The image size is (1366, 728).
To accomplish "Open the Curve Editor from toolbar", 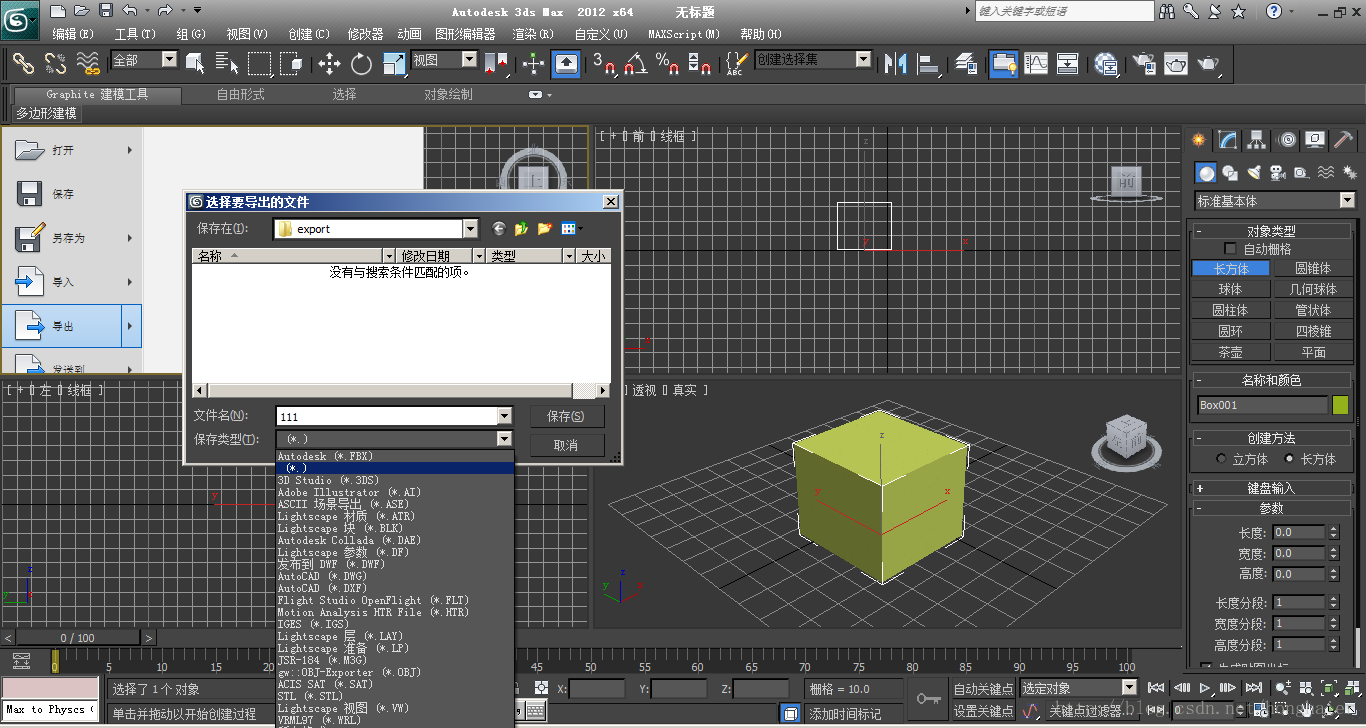I will (1036, 64).
